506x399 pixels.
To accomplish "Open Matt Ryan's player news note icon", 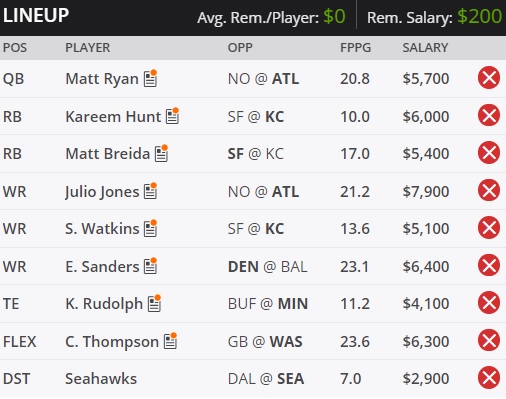I will click(150, 78).
